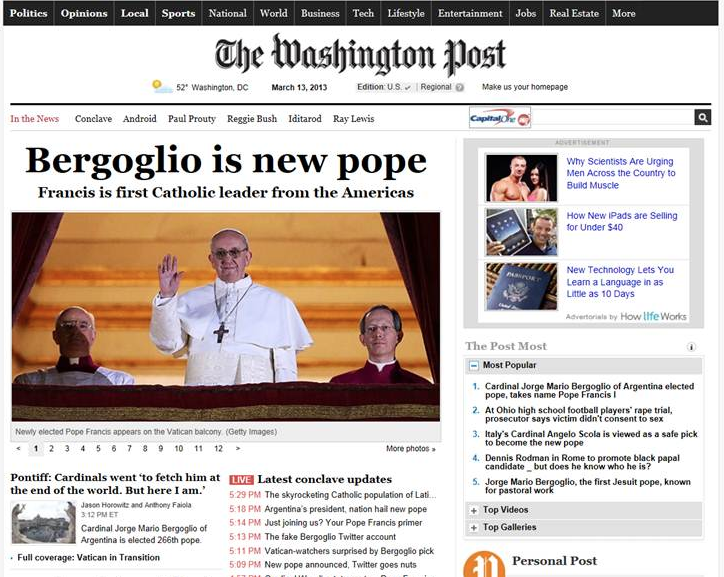
Task: Select the Sports navigation tab
Action: click(x=178, y=13)
